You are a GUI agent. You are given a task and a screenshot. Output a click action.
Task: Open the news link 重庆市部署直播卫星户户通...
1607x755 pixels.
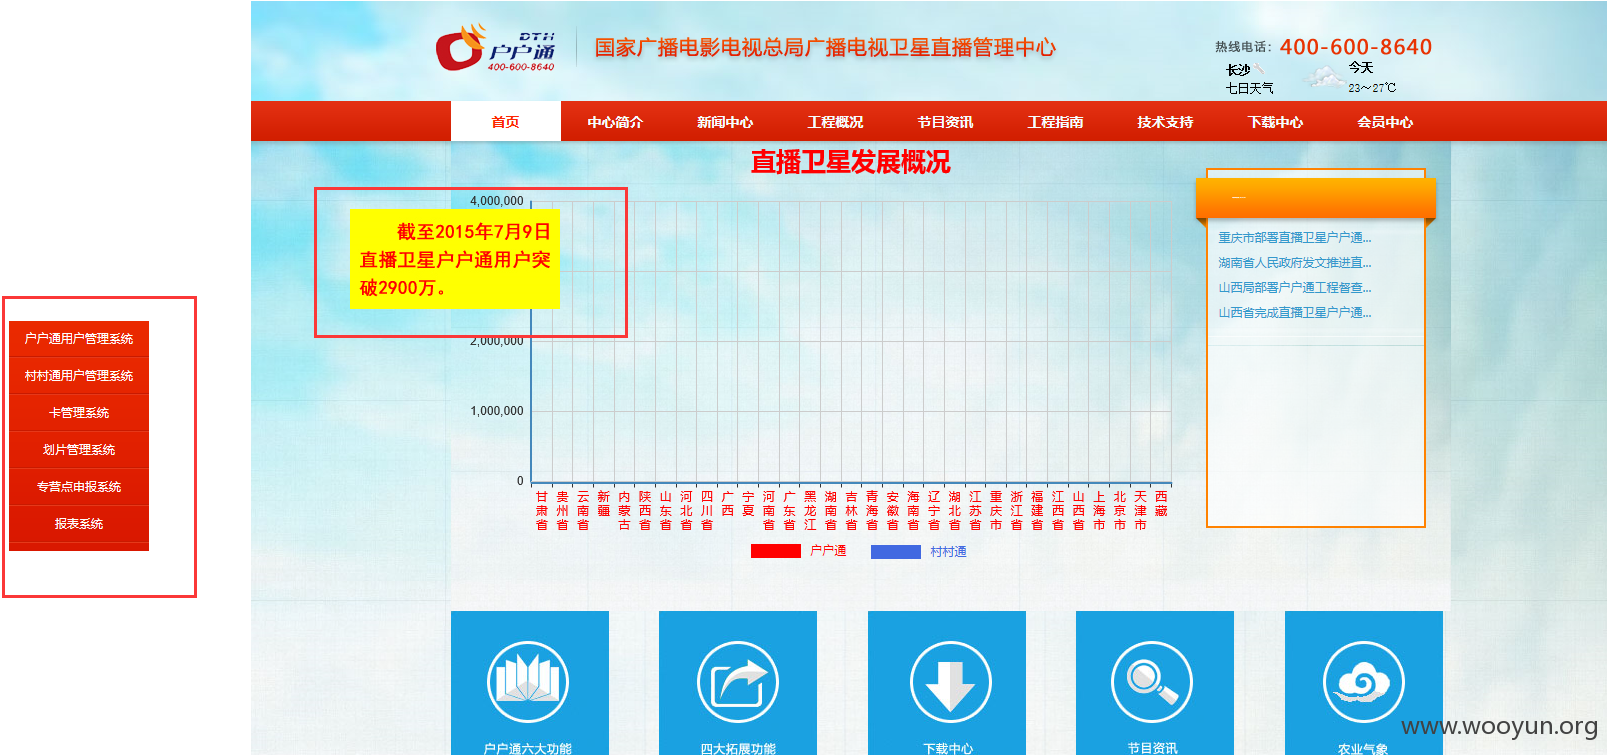pyautogui.click(x=1294, y=238)
